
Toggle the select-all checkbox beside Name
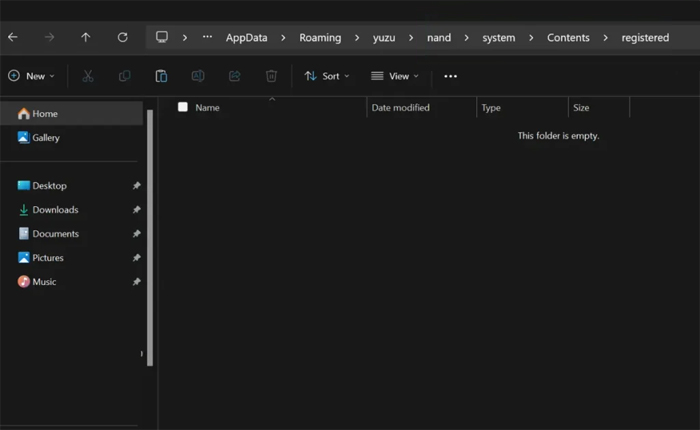[x=183, y=107]
